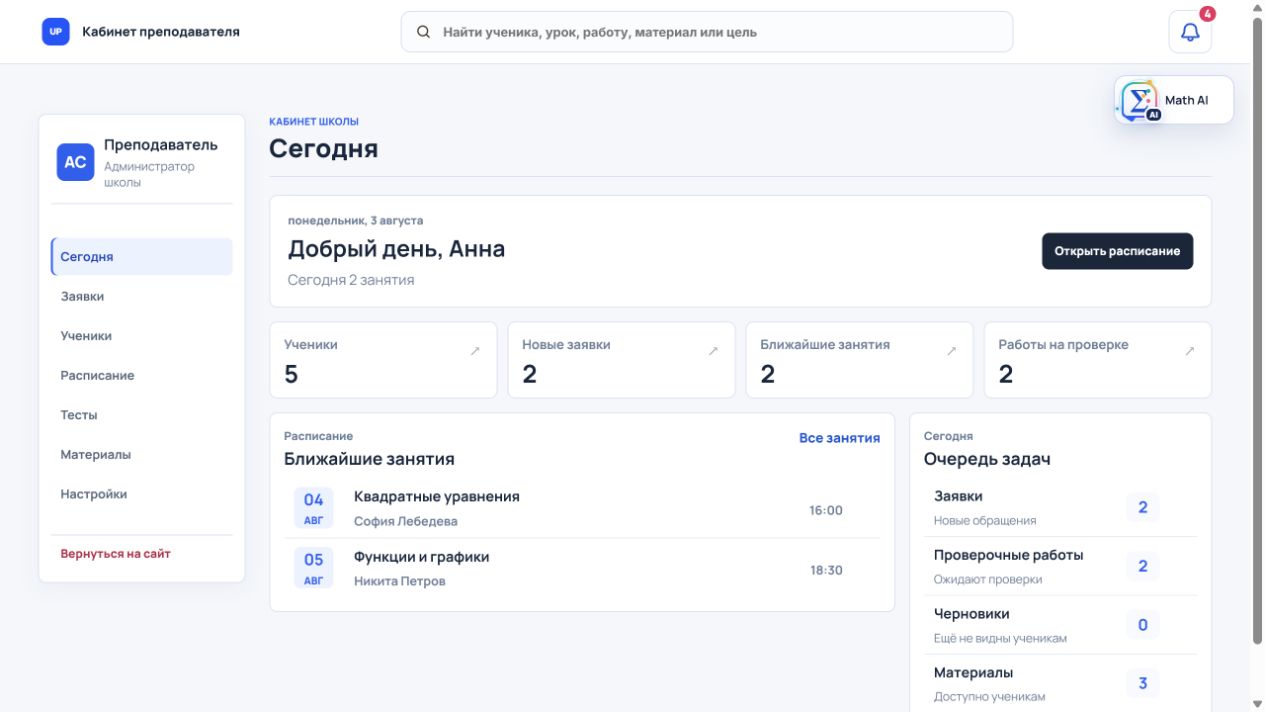
Task: Click the Сегодня 2 занятия text
Action: 351,280
